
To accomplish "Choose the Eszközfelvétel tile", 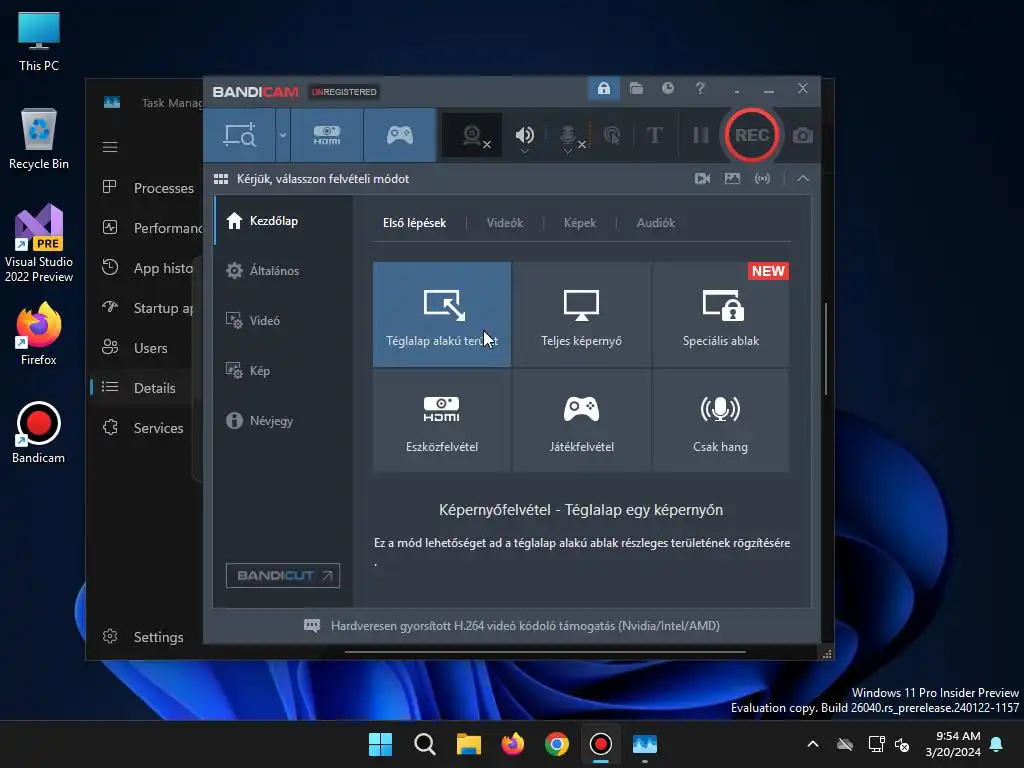I will [x=442, y=420].
